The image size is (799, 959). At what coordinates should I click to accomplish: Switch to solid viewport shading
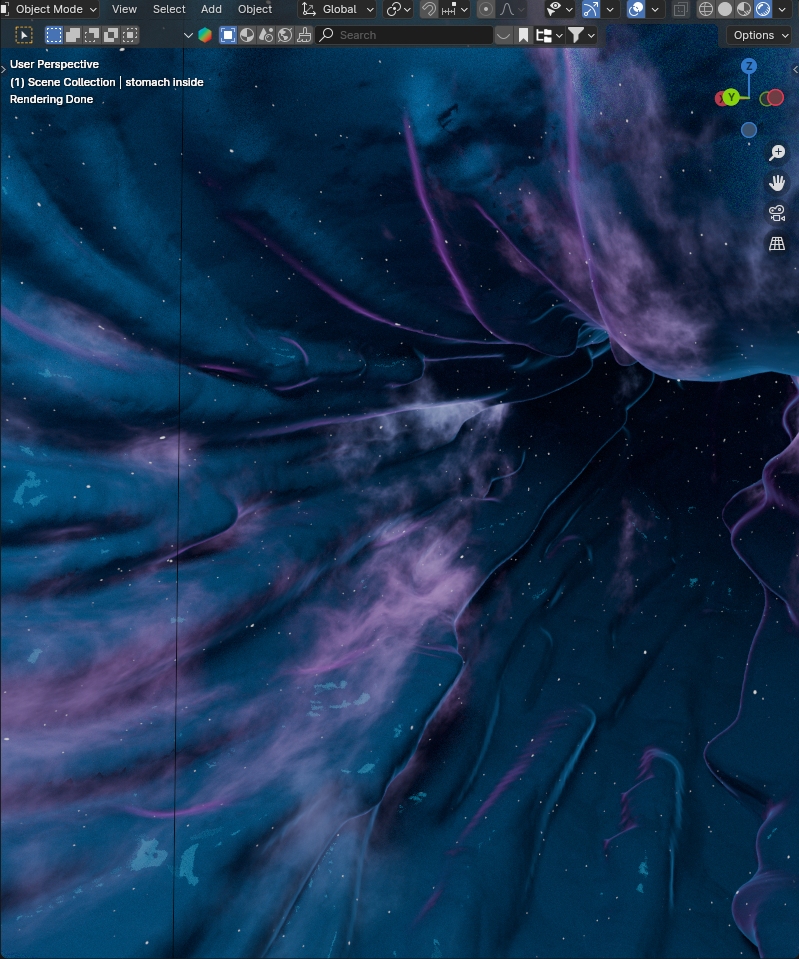(725, 9)
